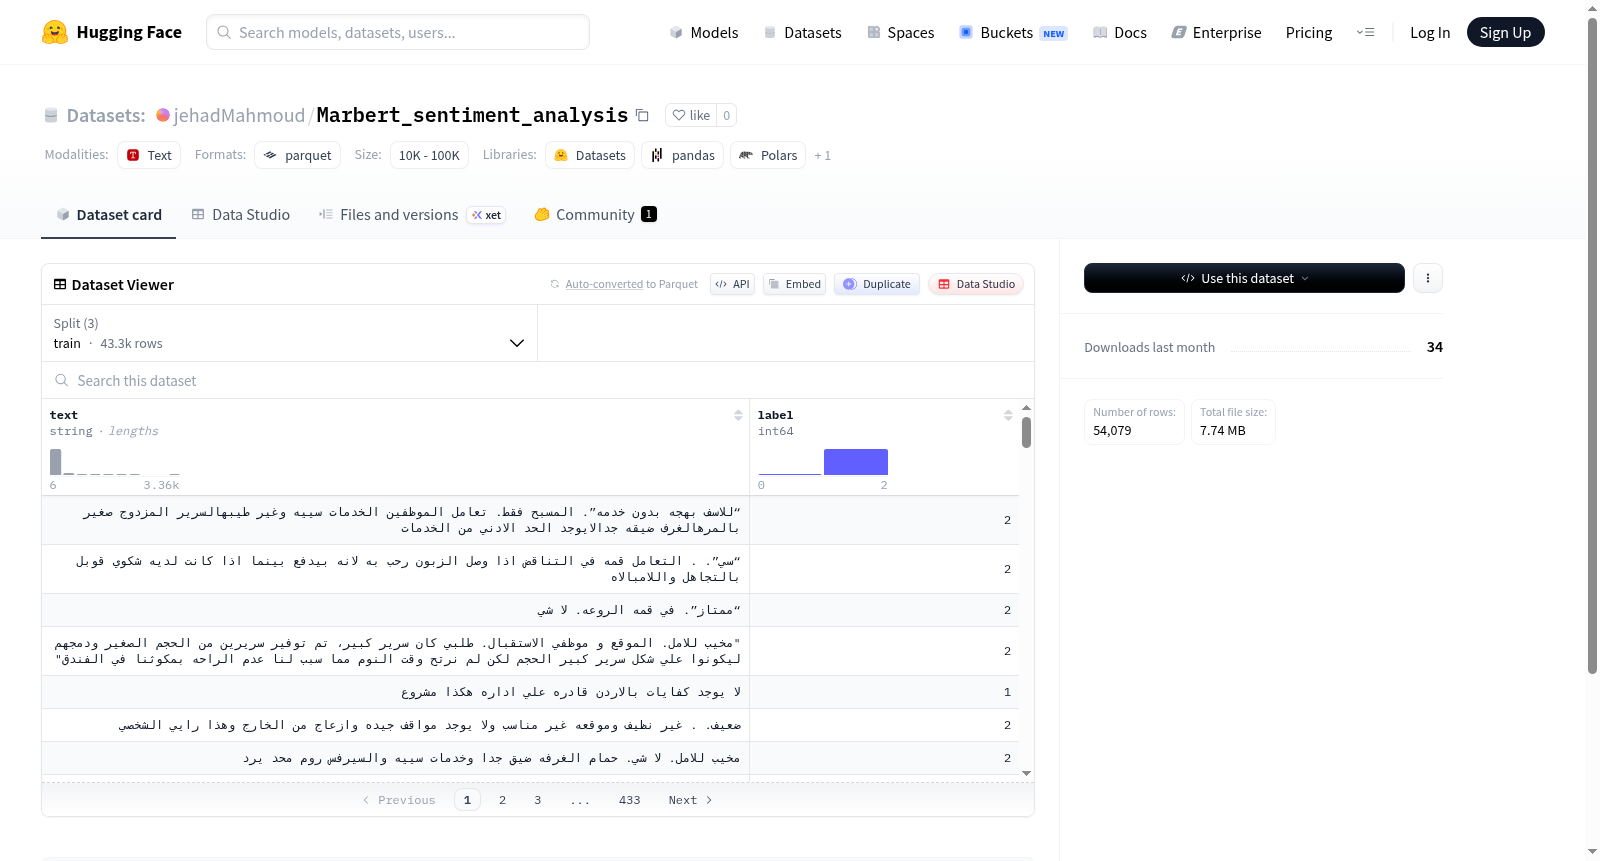
Task: Click the Sign Up button
Action: click(1505, 32)
